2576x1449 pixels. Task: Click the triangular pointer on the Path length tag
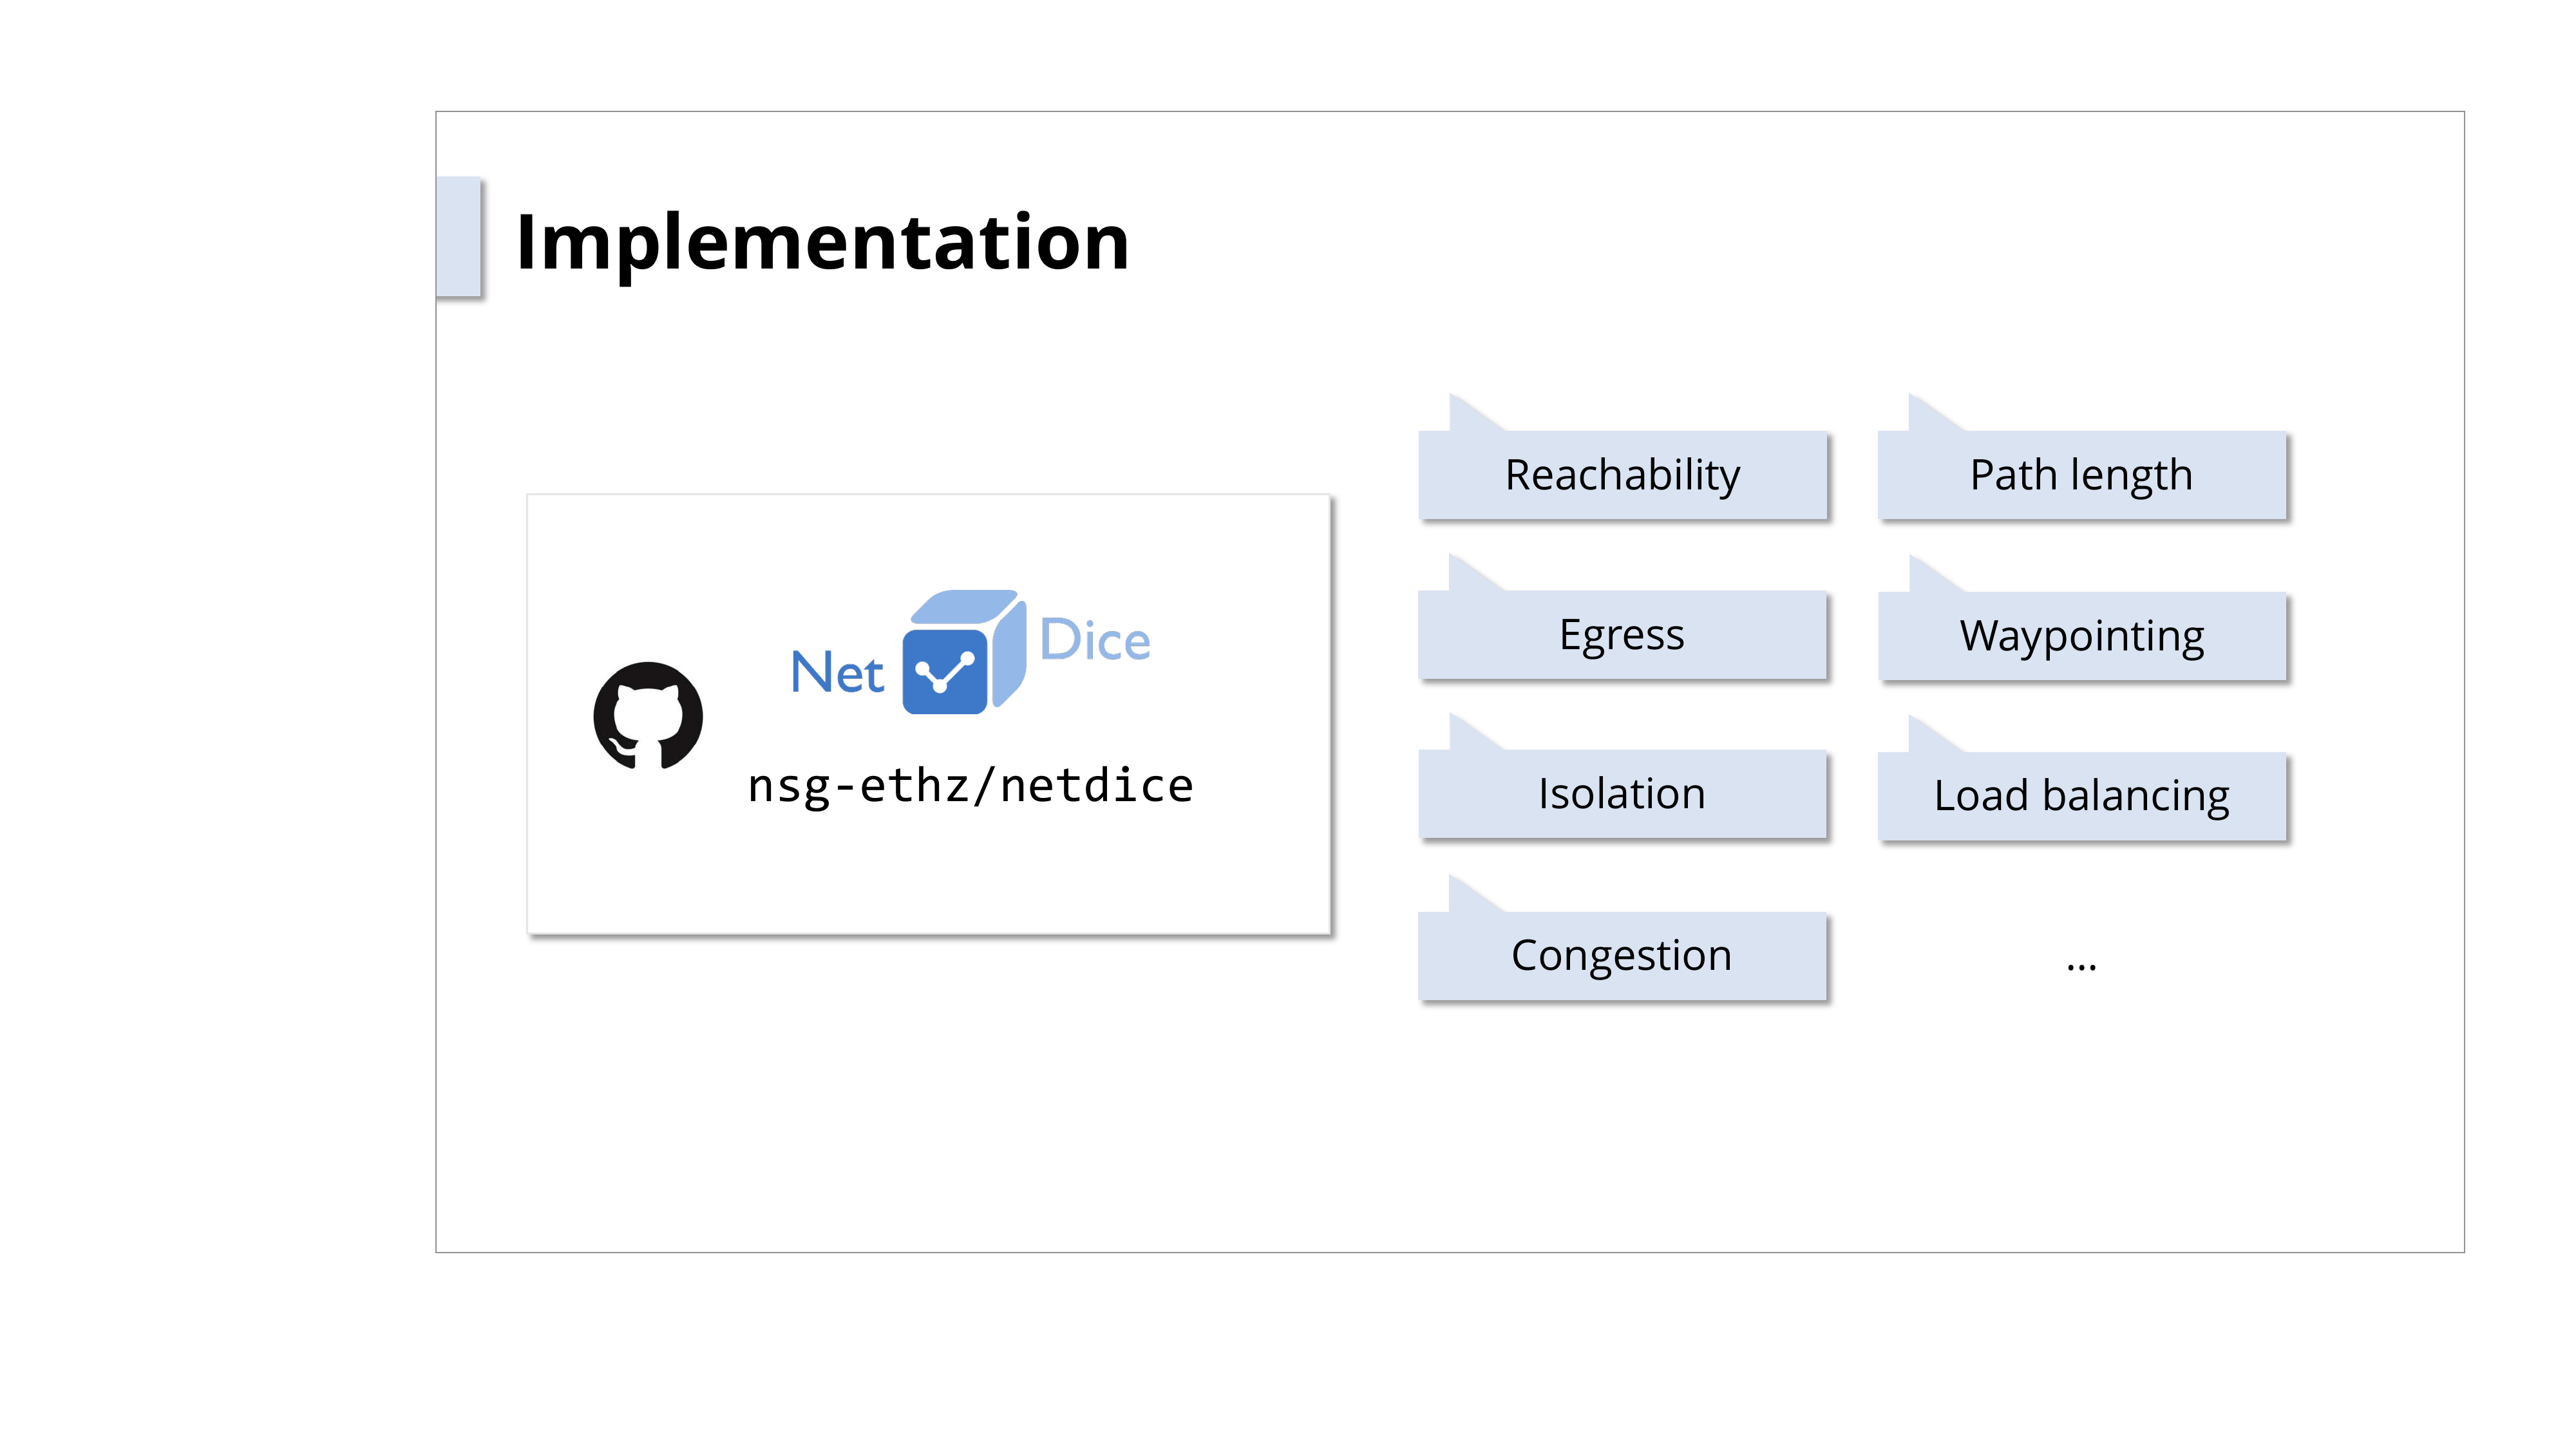point(1927,415)
